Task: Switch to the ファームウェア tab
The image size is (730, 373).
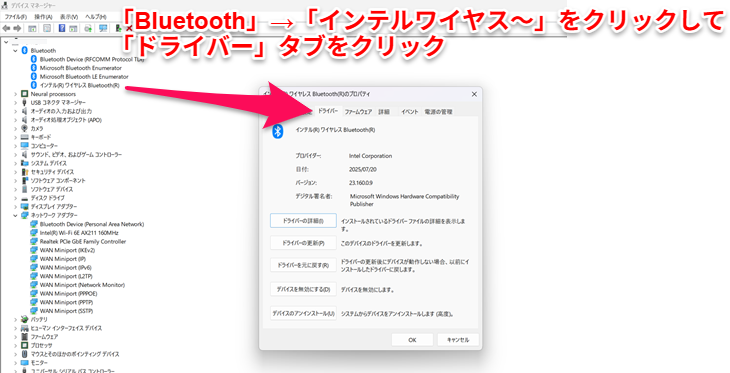Action: pyautogui.click(x=358, y=112)
